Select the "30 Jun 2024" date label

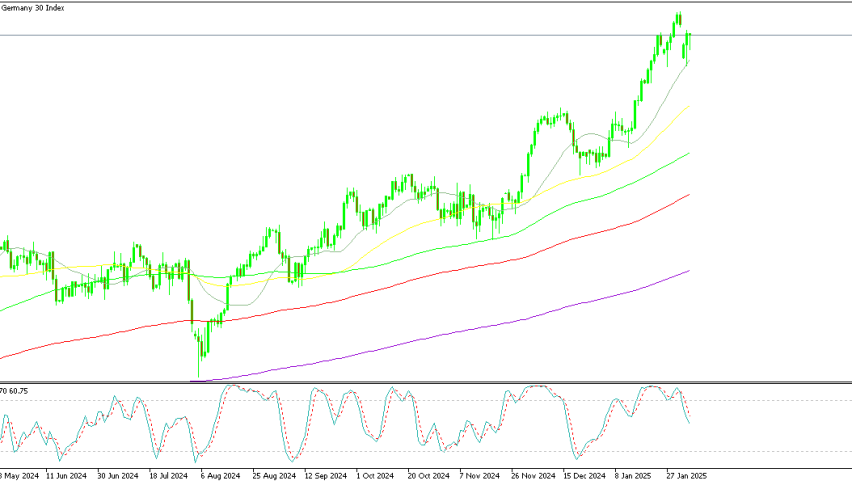[118, 476]
